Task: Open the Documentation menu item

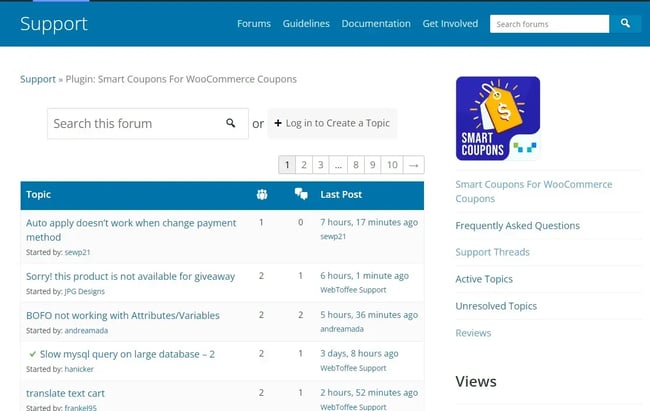Action: tap(375, 23)
